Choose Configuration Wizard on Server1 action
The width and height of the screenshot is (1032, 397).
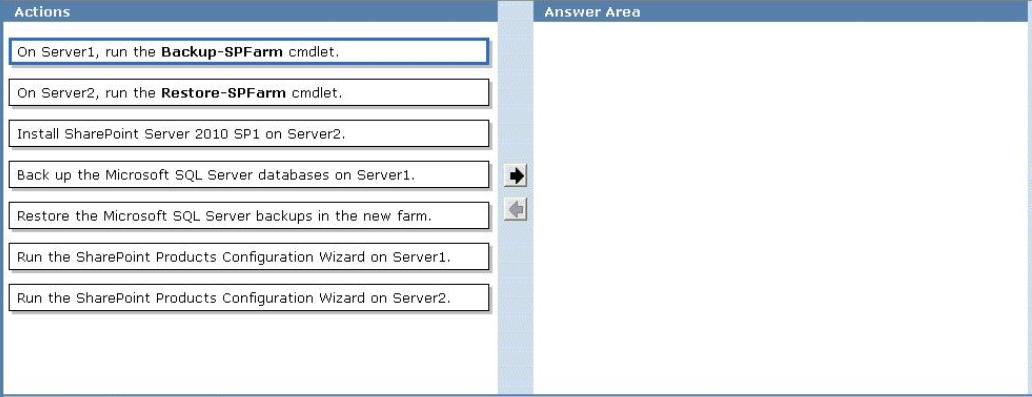249,257
